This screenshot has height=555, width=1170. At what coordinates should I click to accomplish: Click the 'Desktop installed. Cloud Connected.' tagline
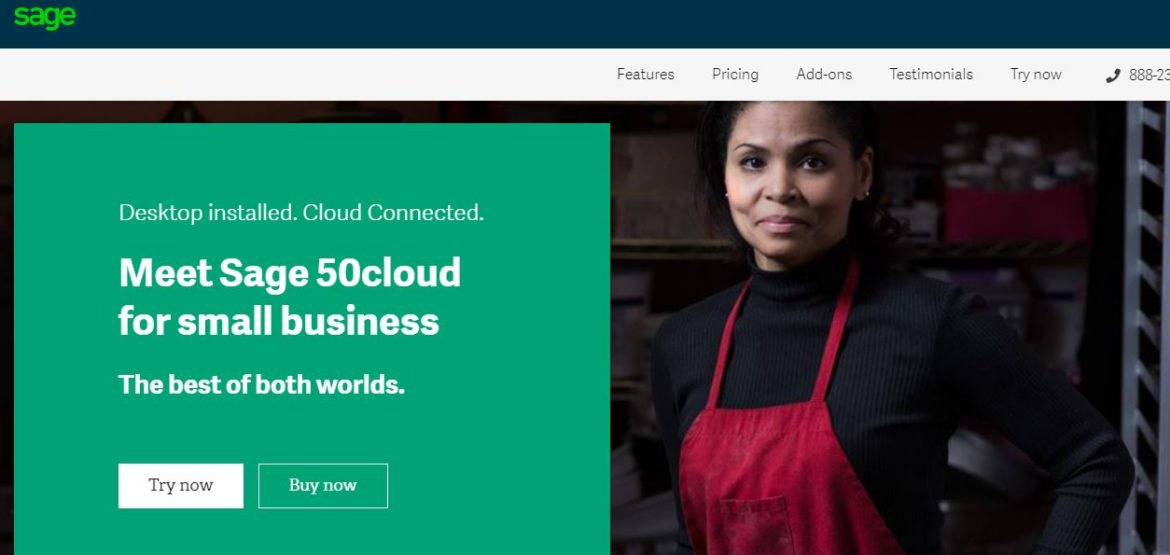pyautogui.click(x=301, y=212)
